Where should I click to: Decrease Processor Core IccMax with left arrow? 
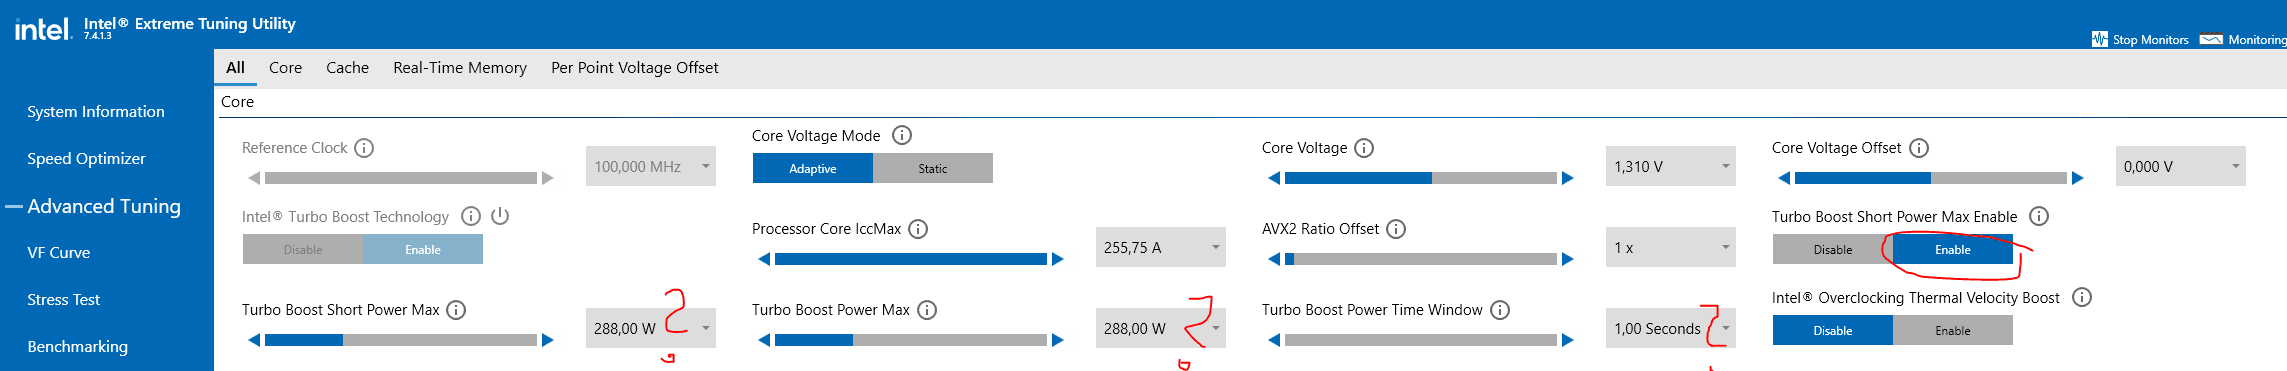tap(764, 259)
